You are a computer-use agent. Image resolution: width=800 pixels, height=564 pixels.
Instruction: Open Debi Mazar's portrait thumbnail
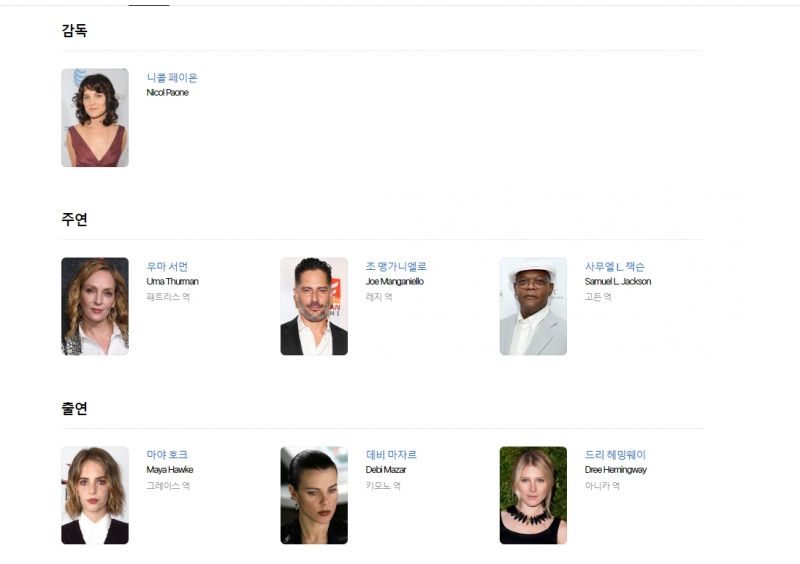(x=314, y=495)
